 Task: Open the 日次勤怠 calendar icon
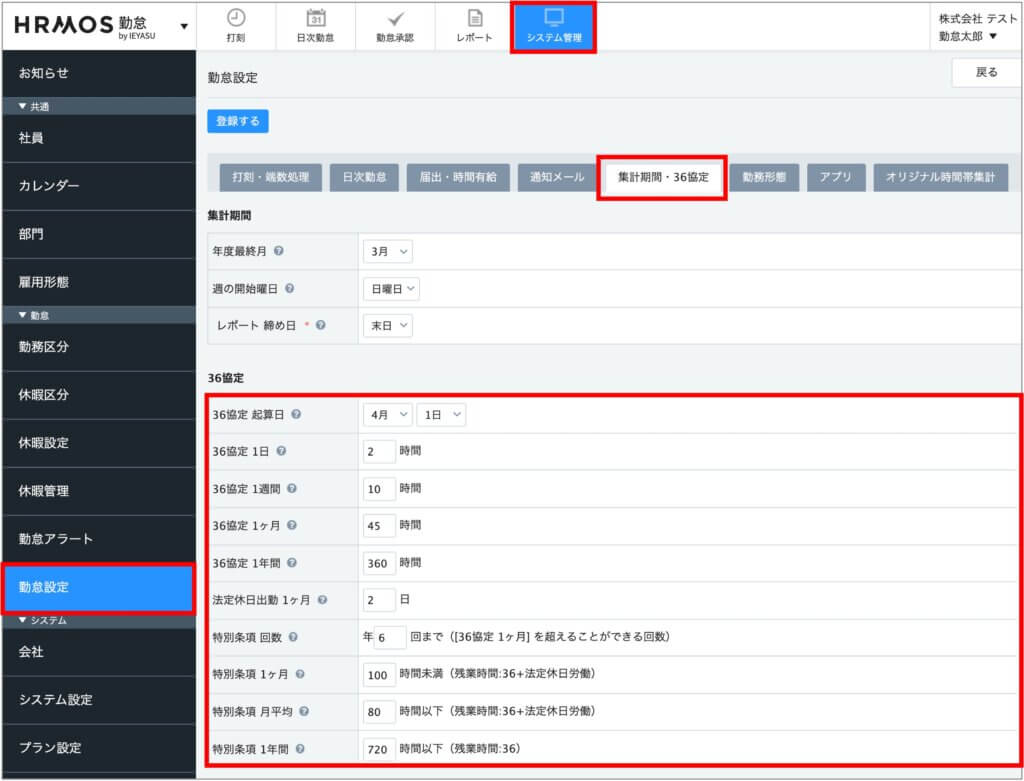pos(315,18)
